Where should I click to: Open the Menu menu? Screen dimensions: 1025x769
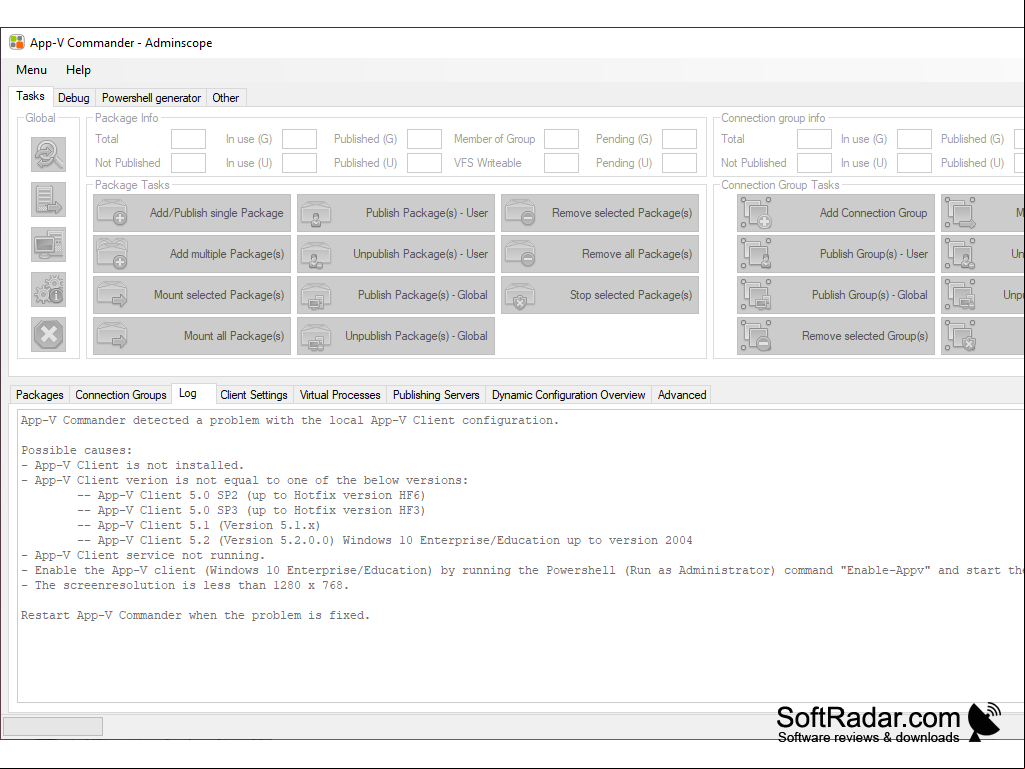31,70
